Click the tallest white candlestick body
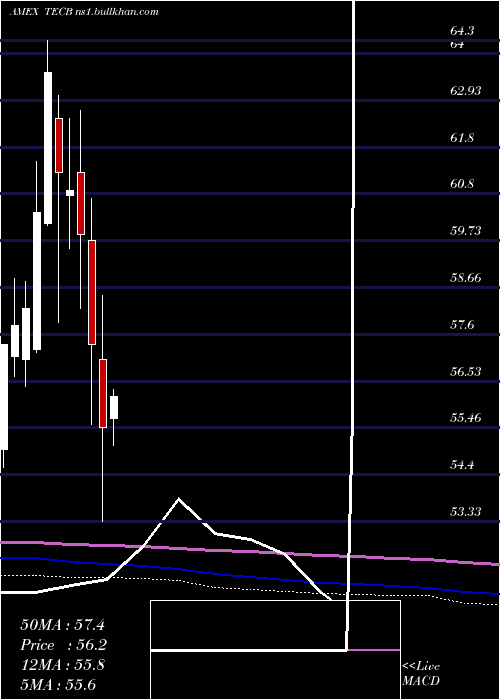This screenshot has width=500, height=700. click(x=48, y=148)
